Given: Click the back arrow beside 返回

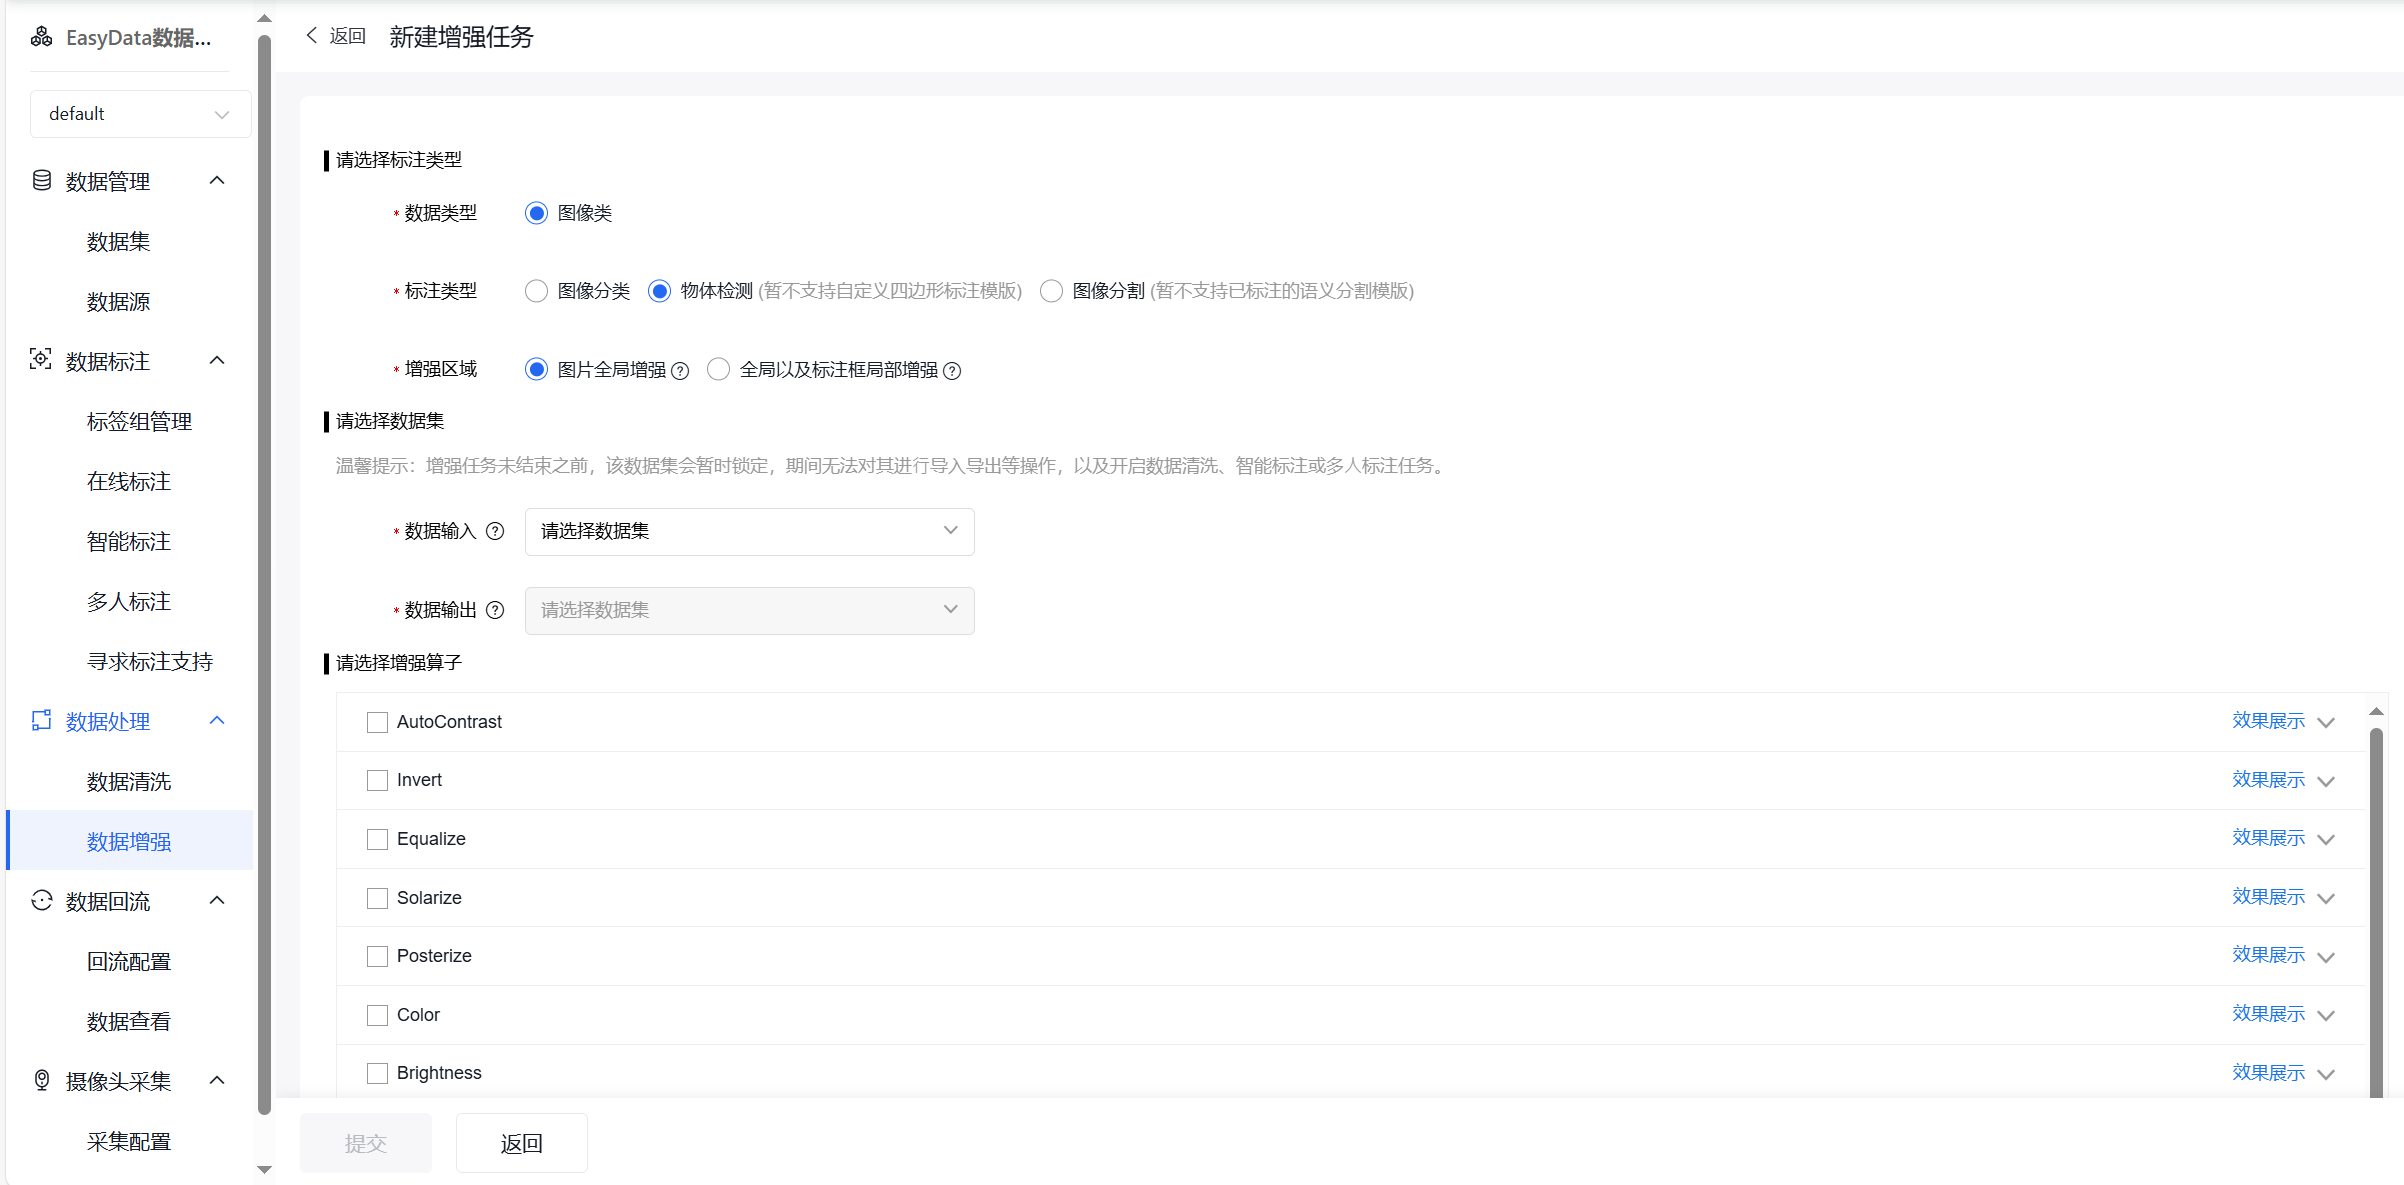Looking at the screenshot, I should pyautogui.click(x=311, y=35).
